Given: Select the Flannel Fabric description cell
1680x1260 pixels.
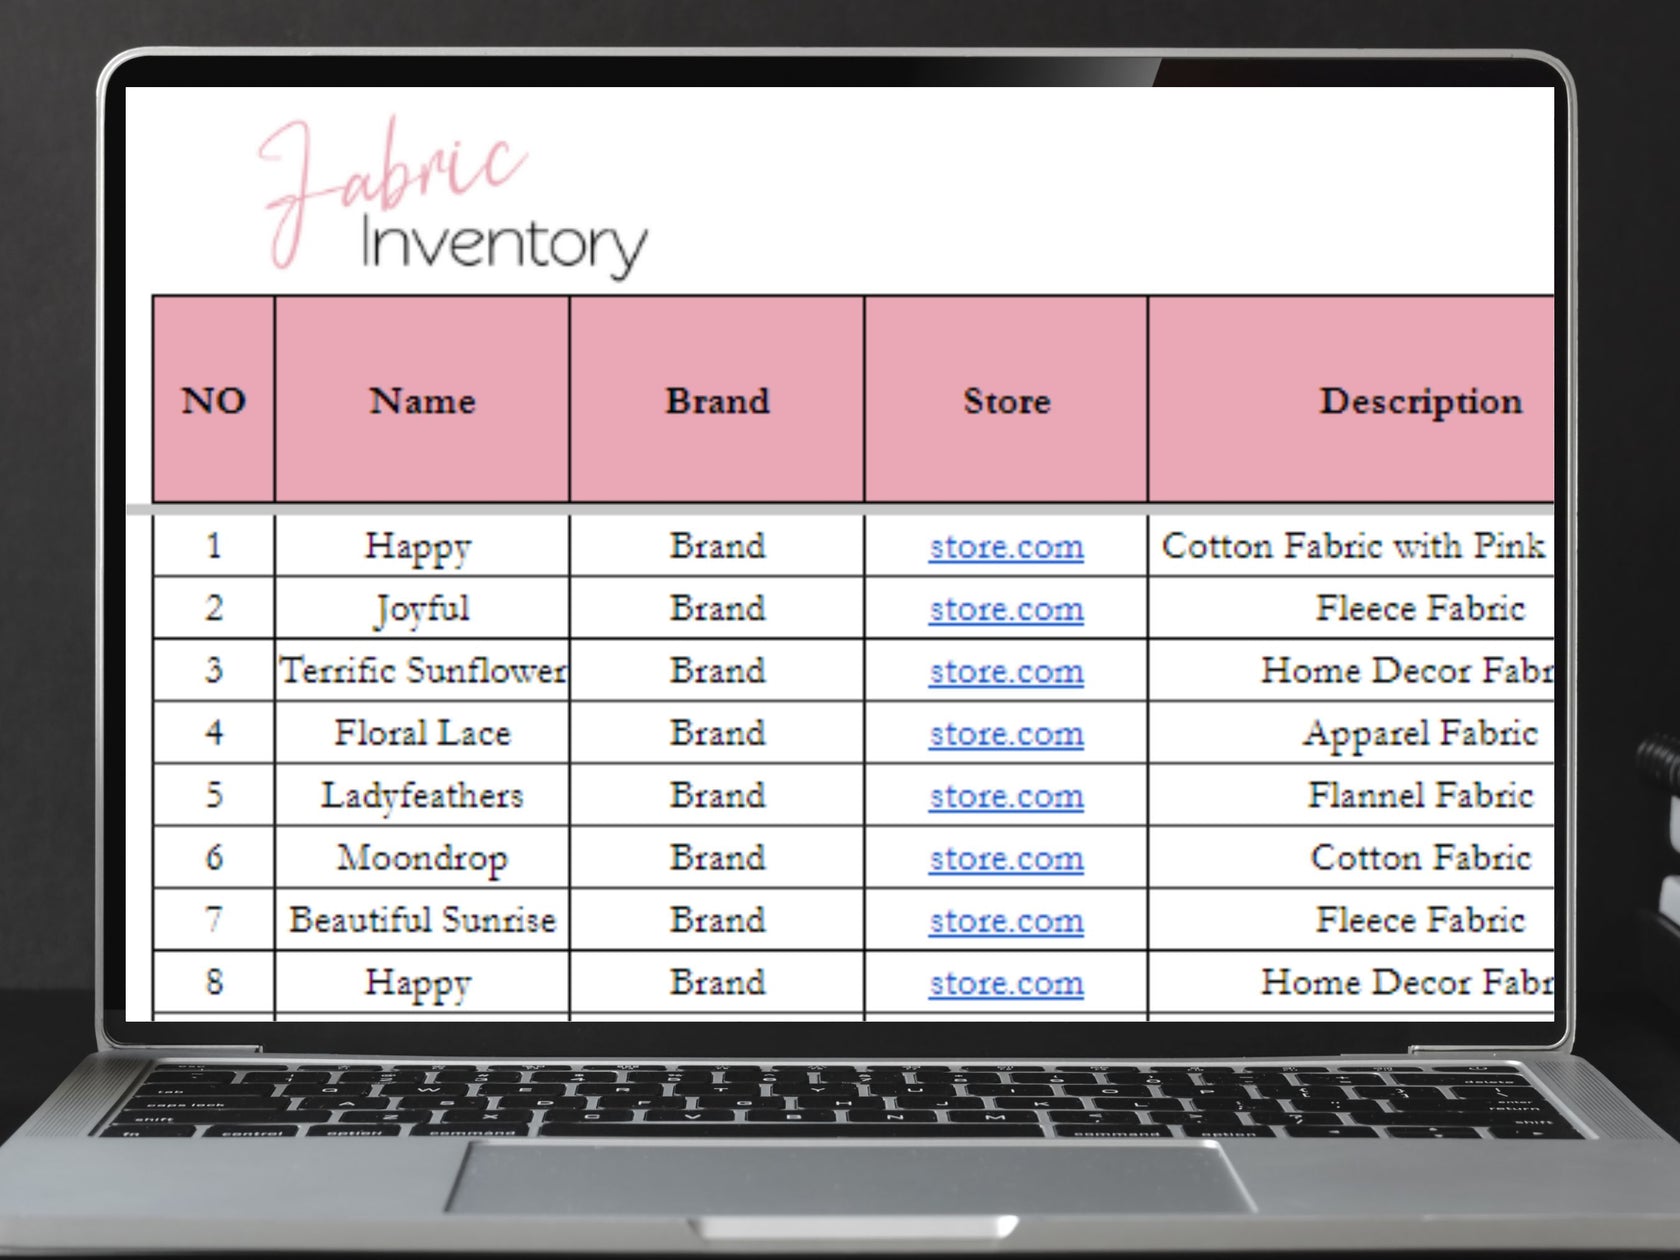Looking at the screenshot, I should 1420,796.
